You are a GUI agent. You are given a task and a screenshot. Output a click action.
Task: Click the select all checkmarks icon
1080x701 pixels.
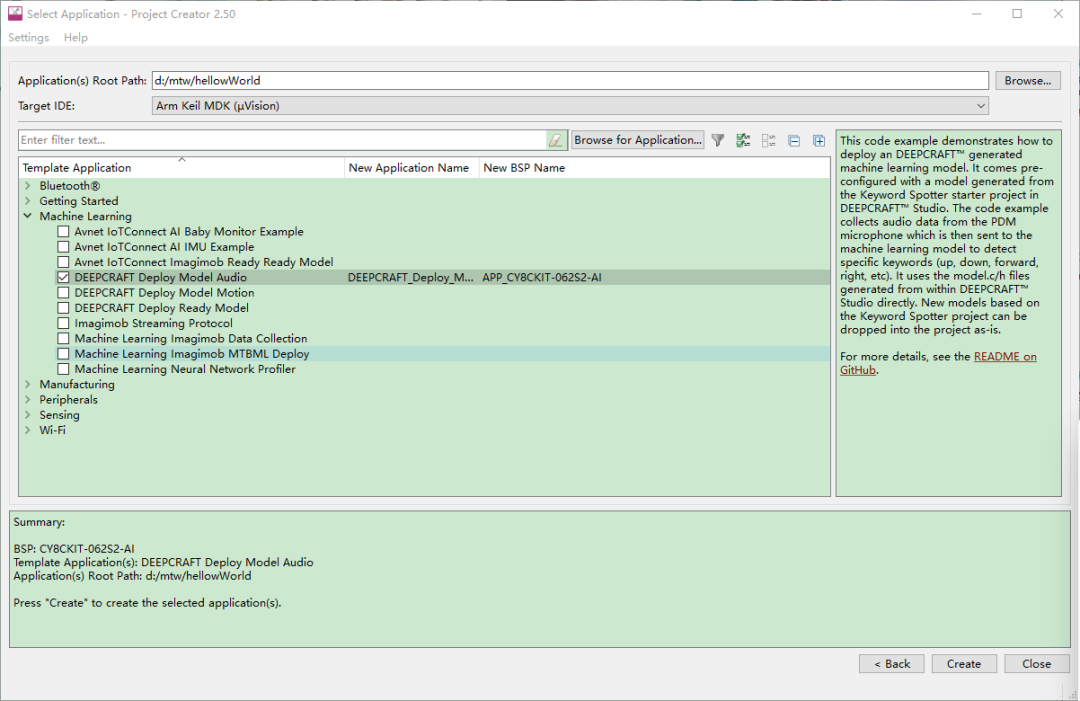743,140
